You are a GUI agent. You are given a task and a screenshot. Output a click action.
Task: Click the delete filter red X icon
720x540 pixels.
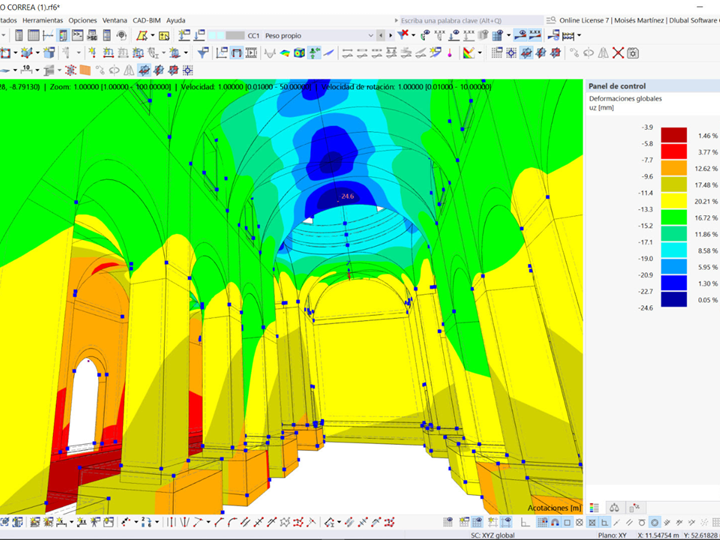pyautogui.click(x=403, y=34)
